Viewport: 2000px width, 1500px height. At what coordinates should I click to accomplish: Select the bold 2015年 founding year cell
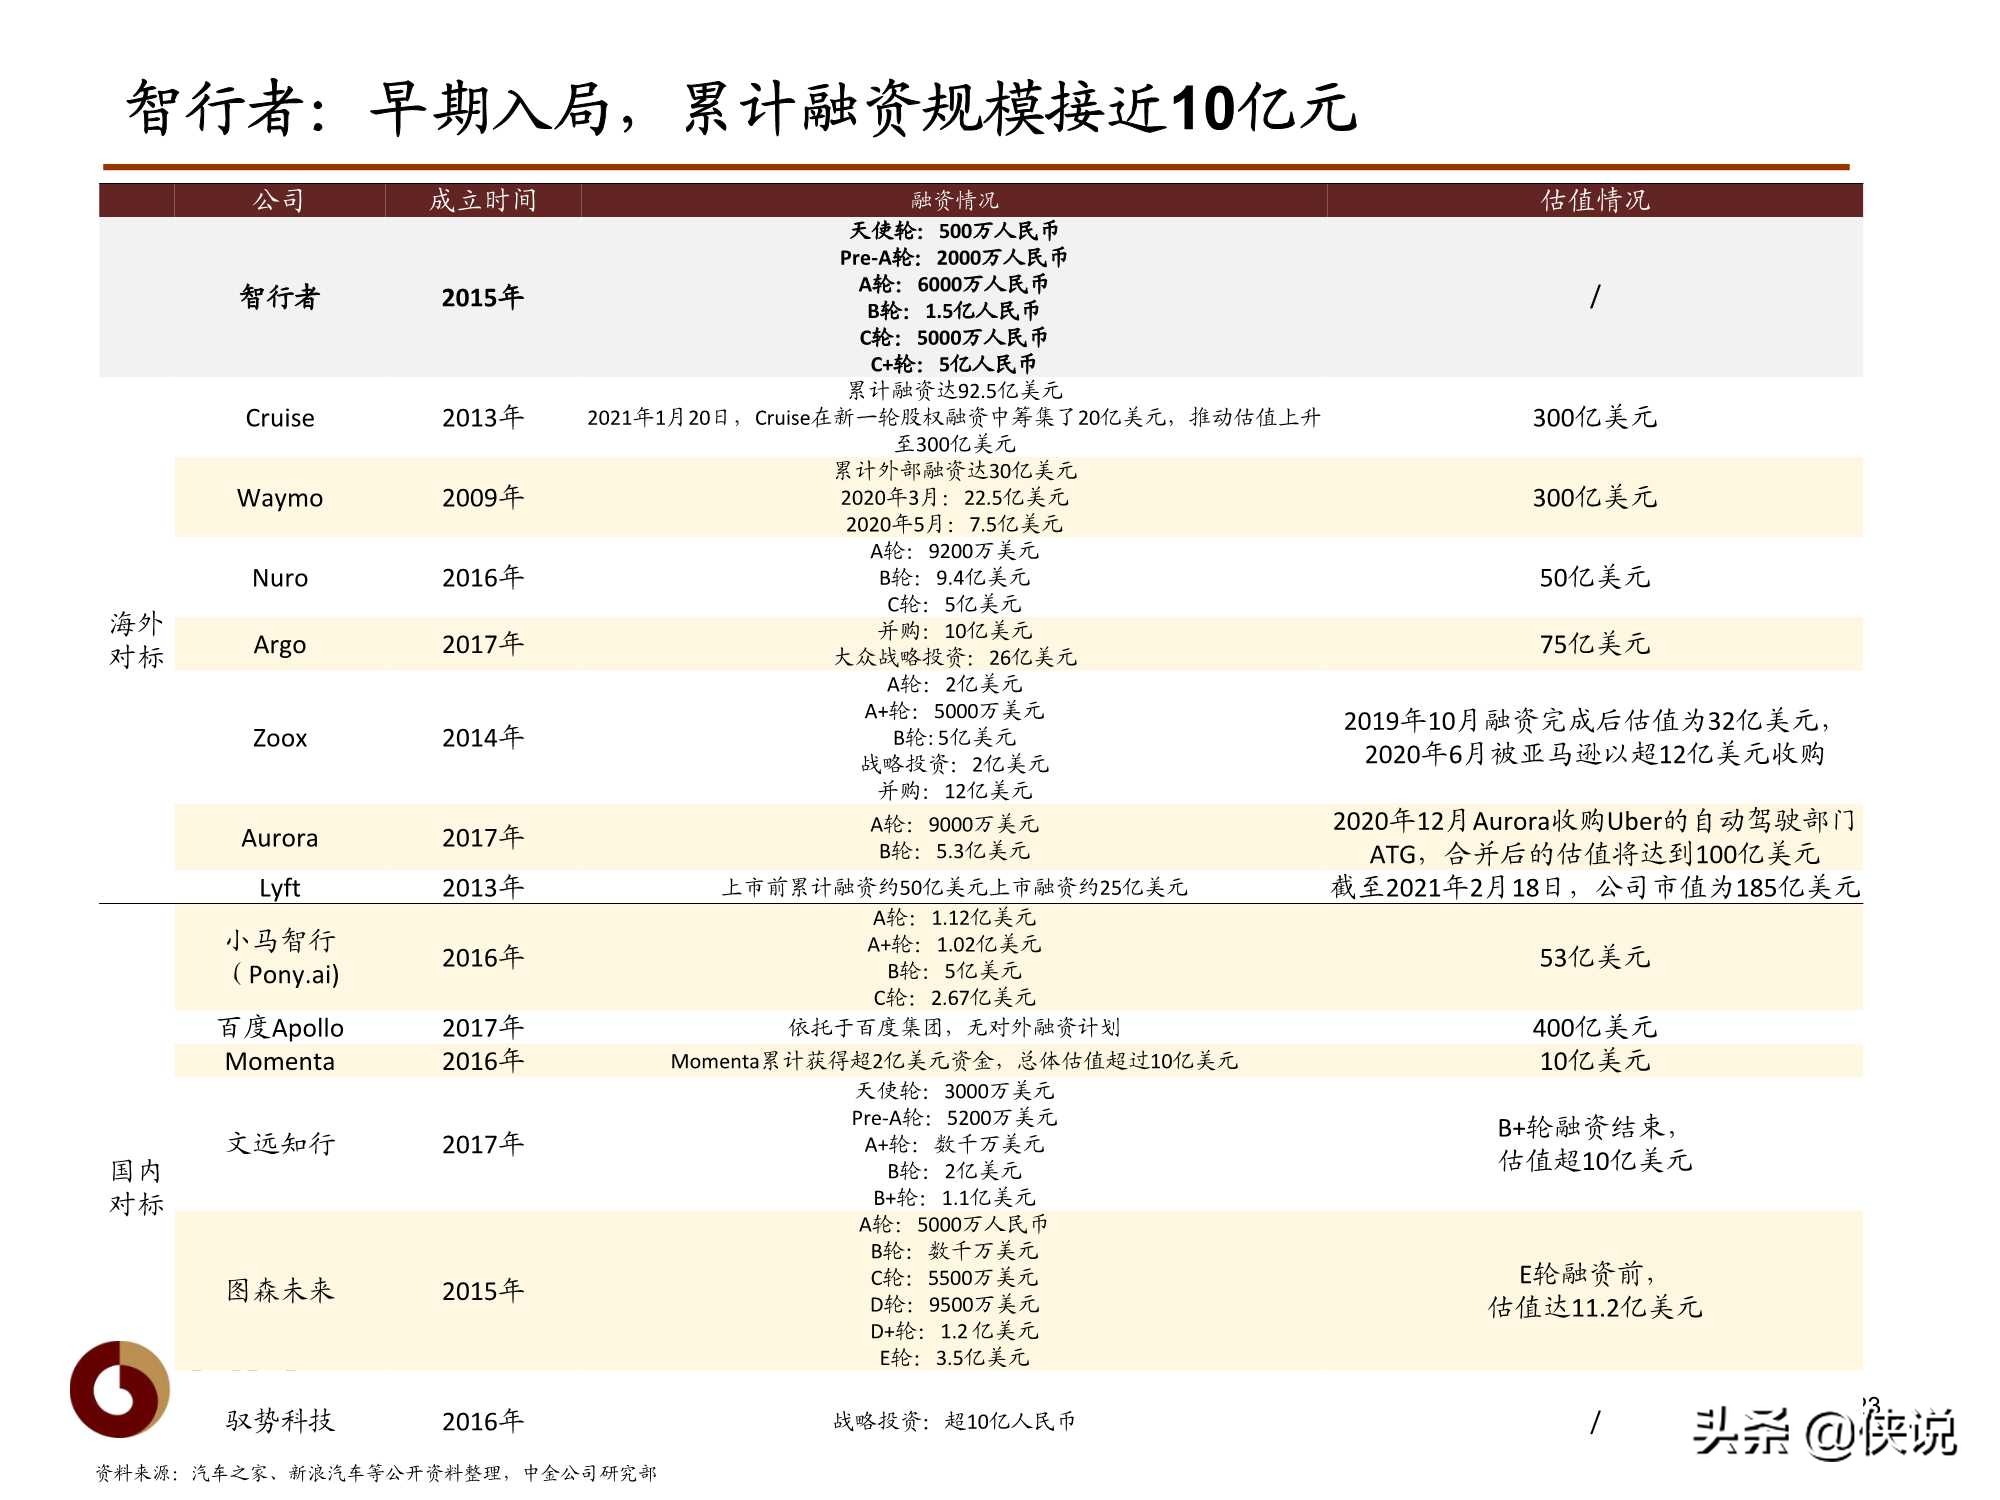483,297
